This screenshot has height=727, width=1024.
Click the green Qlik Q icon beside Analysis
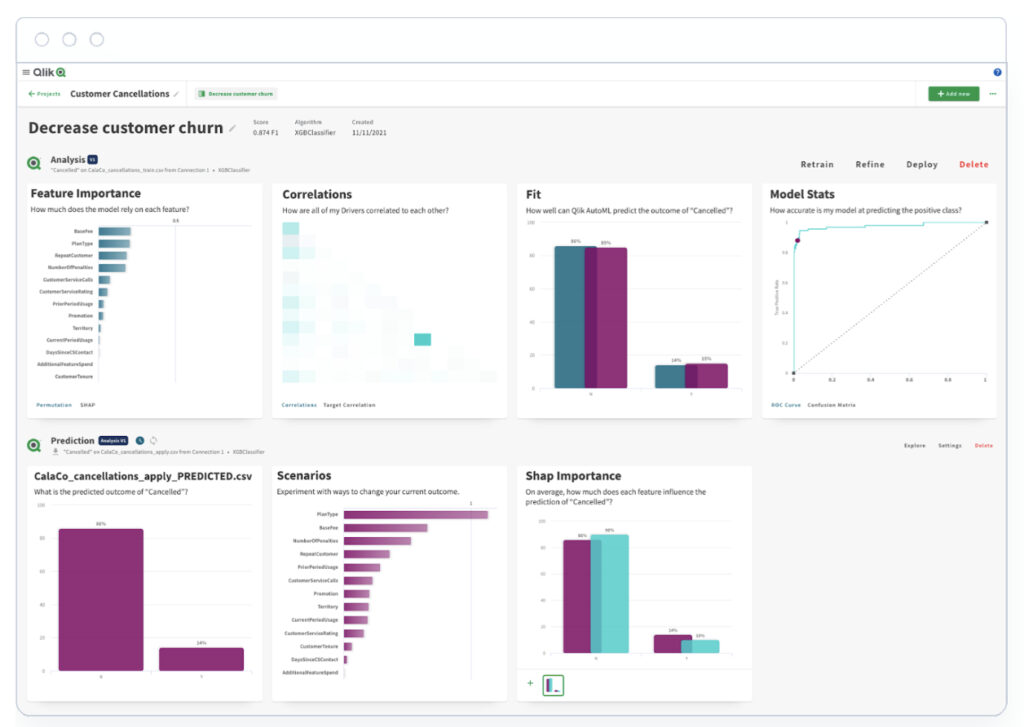33,160
